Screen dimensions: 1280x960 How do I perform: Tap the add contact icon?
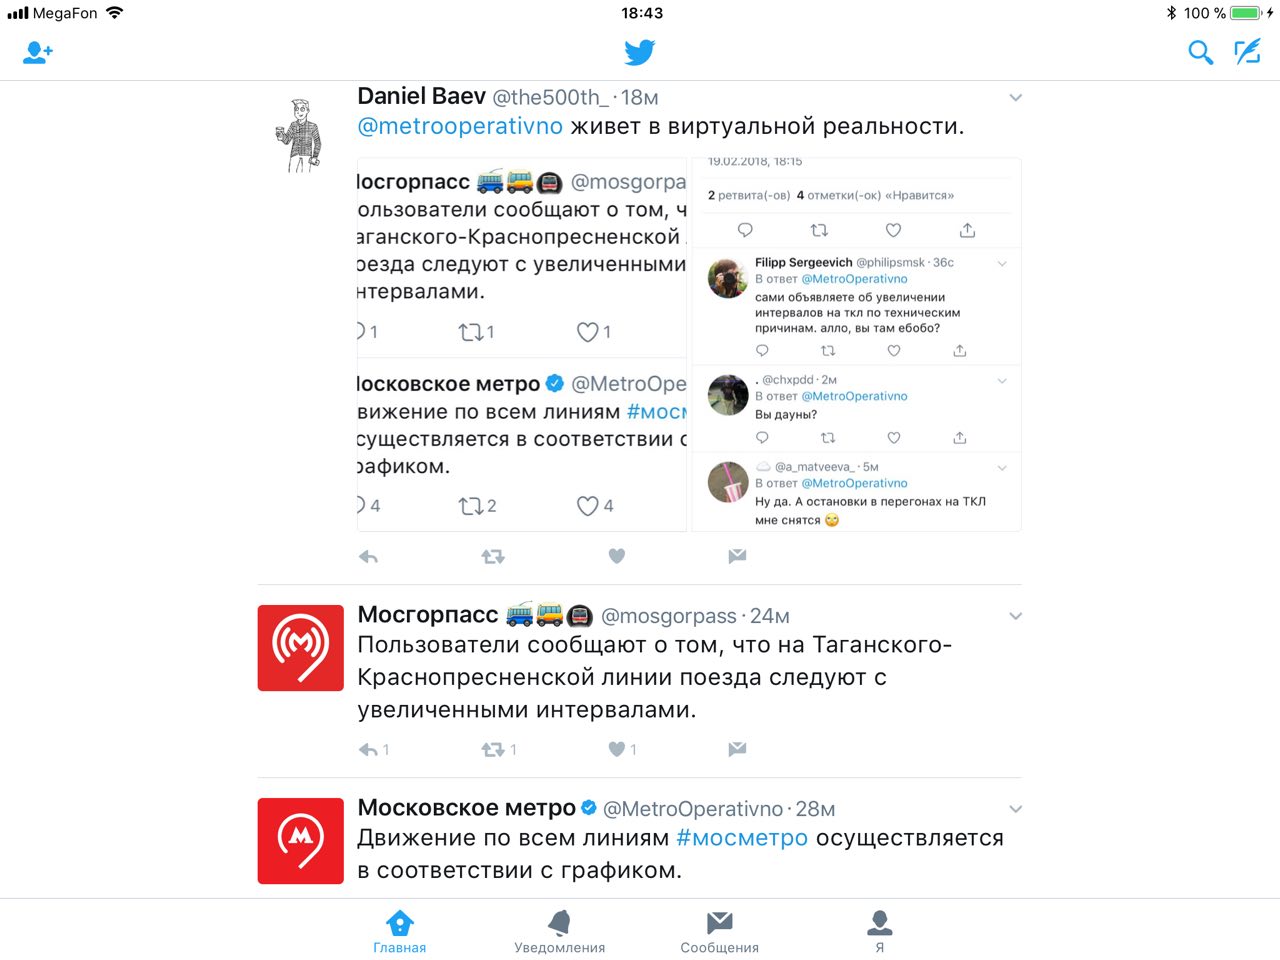pyautogui.click(x=38, y=52)
